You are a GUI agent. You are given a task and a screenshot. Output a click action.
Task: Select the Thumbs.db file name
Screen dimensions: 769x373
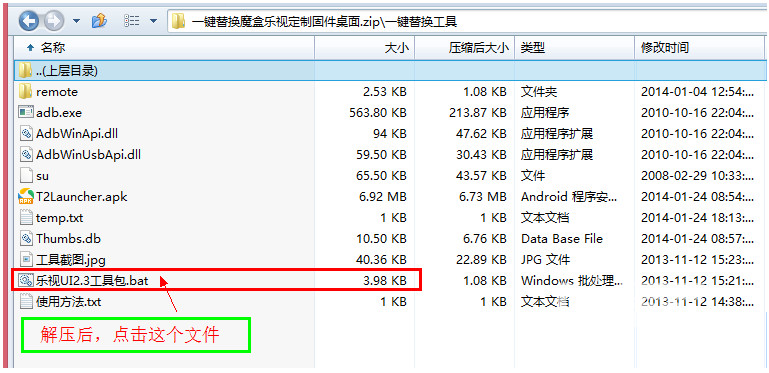point(68,239)
